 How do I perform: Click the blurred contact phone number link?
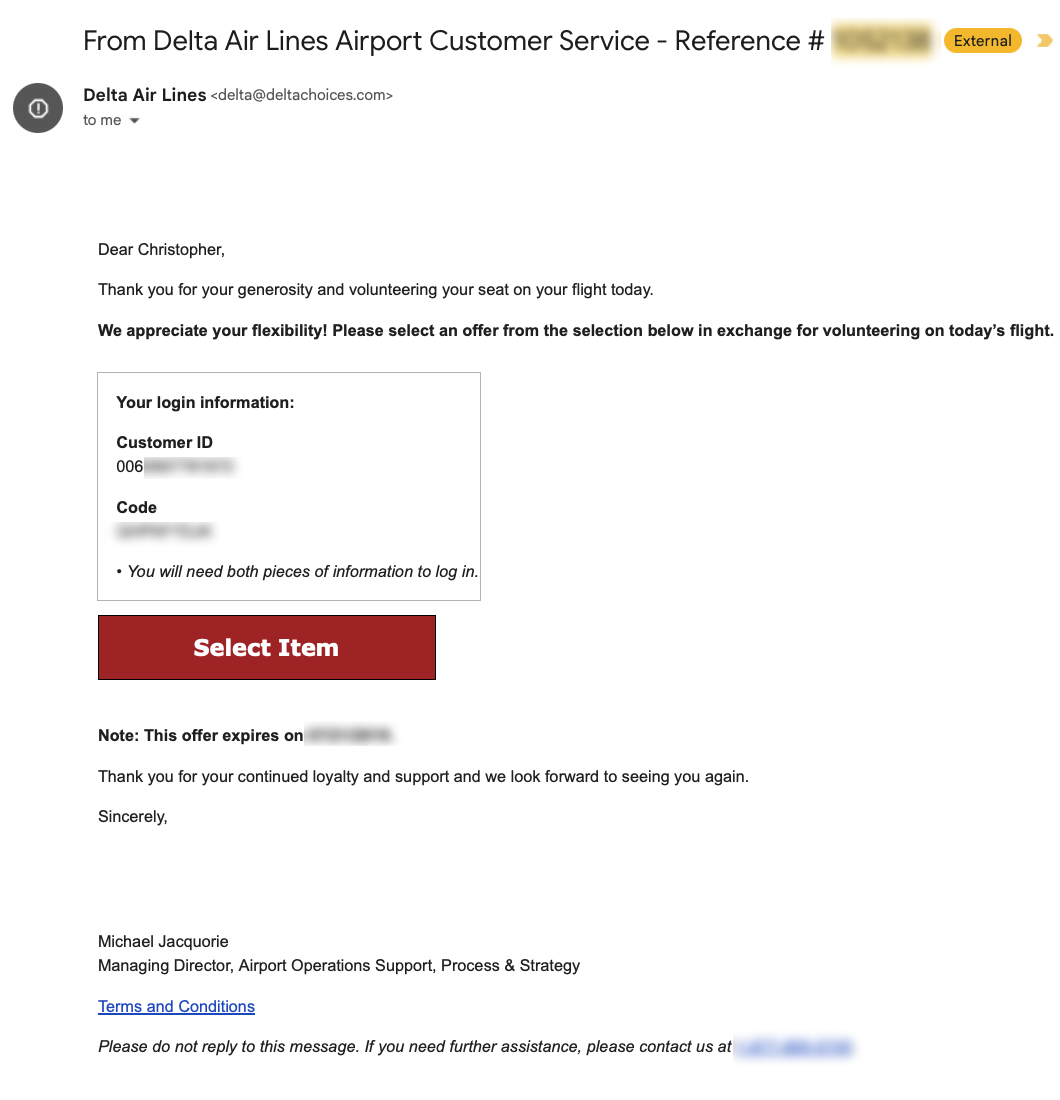[x=794, y=1047]
